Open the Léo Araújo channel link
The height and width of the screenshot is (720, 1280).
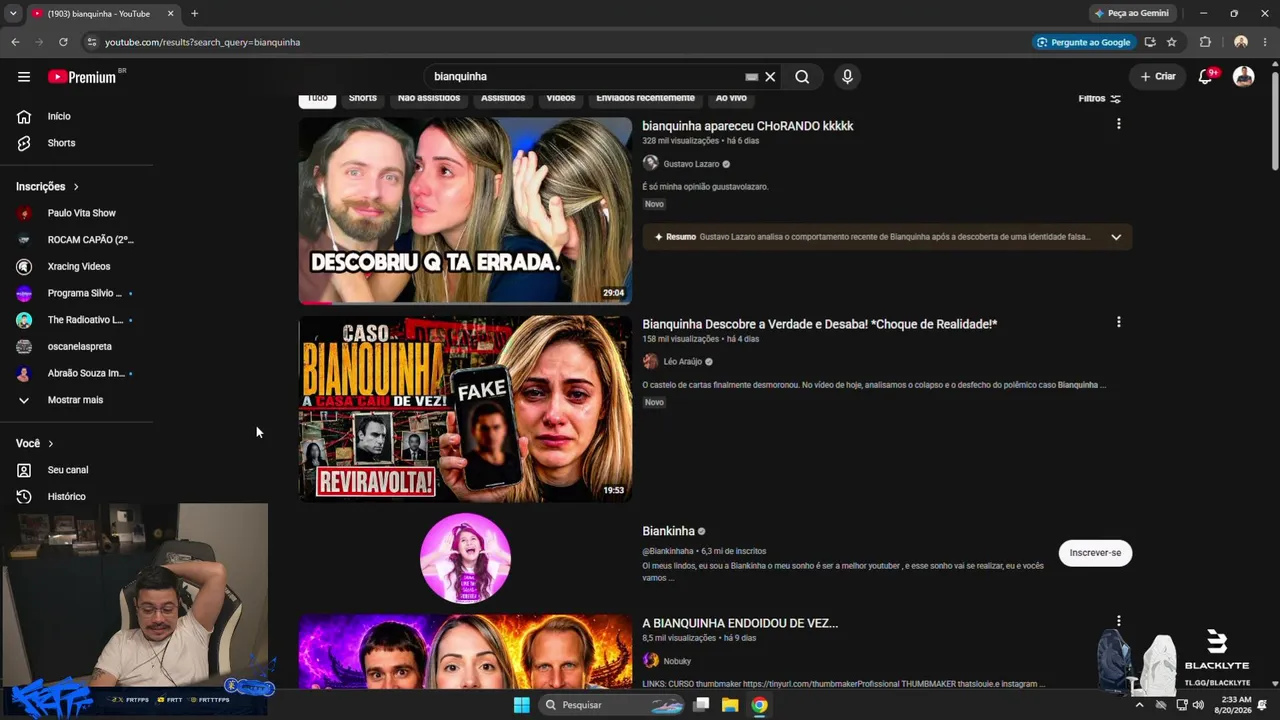coord(683,362)
